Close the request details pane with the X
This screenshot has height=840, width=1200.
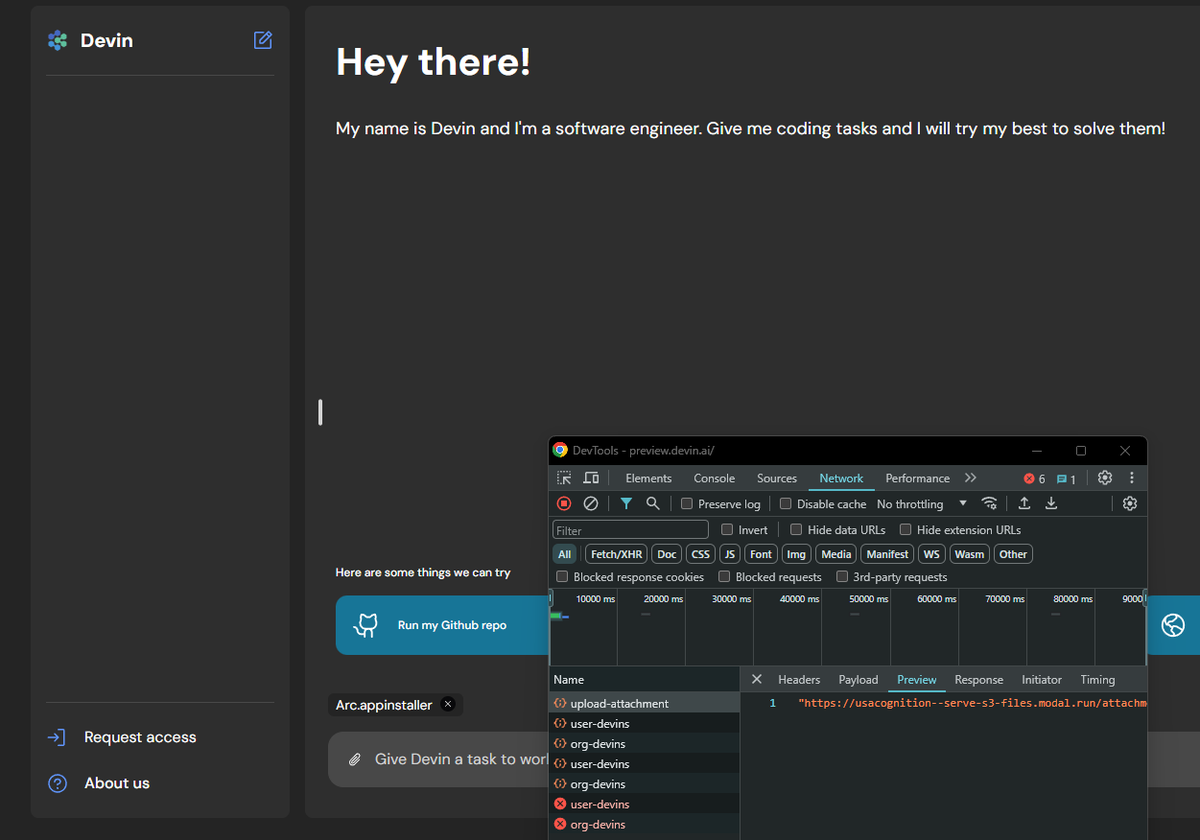click(x=757, y=679)
